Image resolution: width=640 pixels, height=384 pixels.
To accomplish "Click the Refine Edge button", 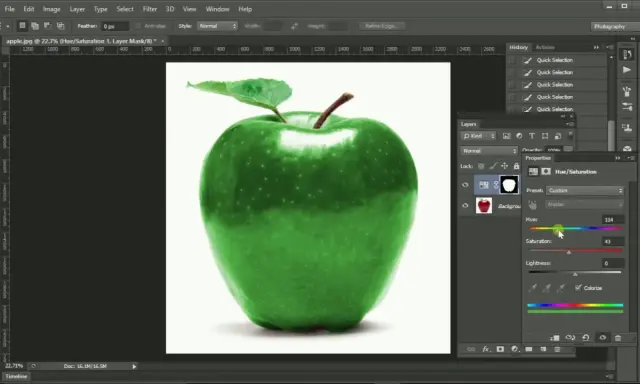I will pos(382,26).
